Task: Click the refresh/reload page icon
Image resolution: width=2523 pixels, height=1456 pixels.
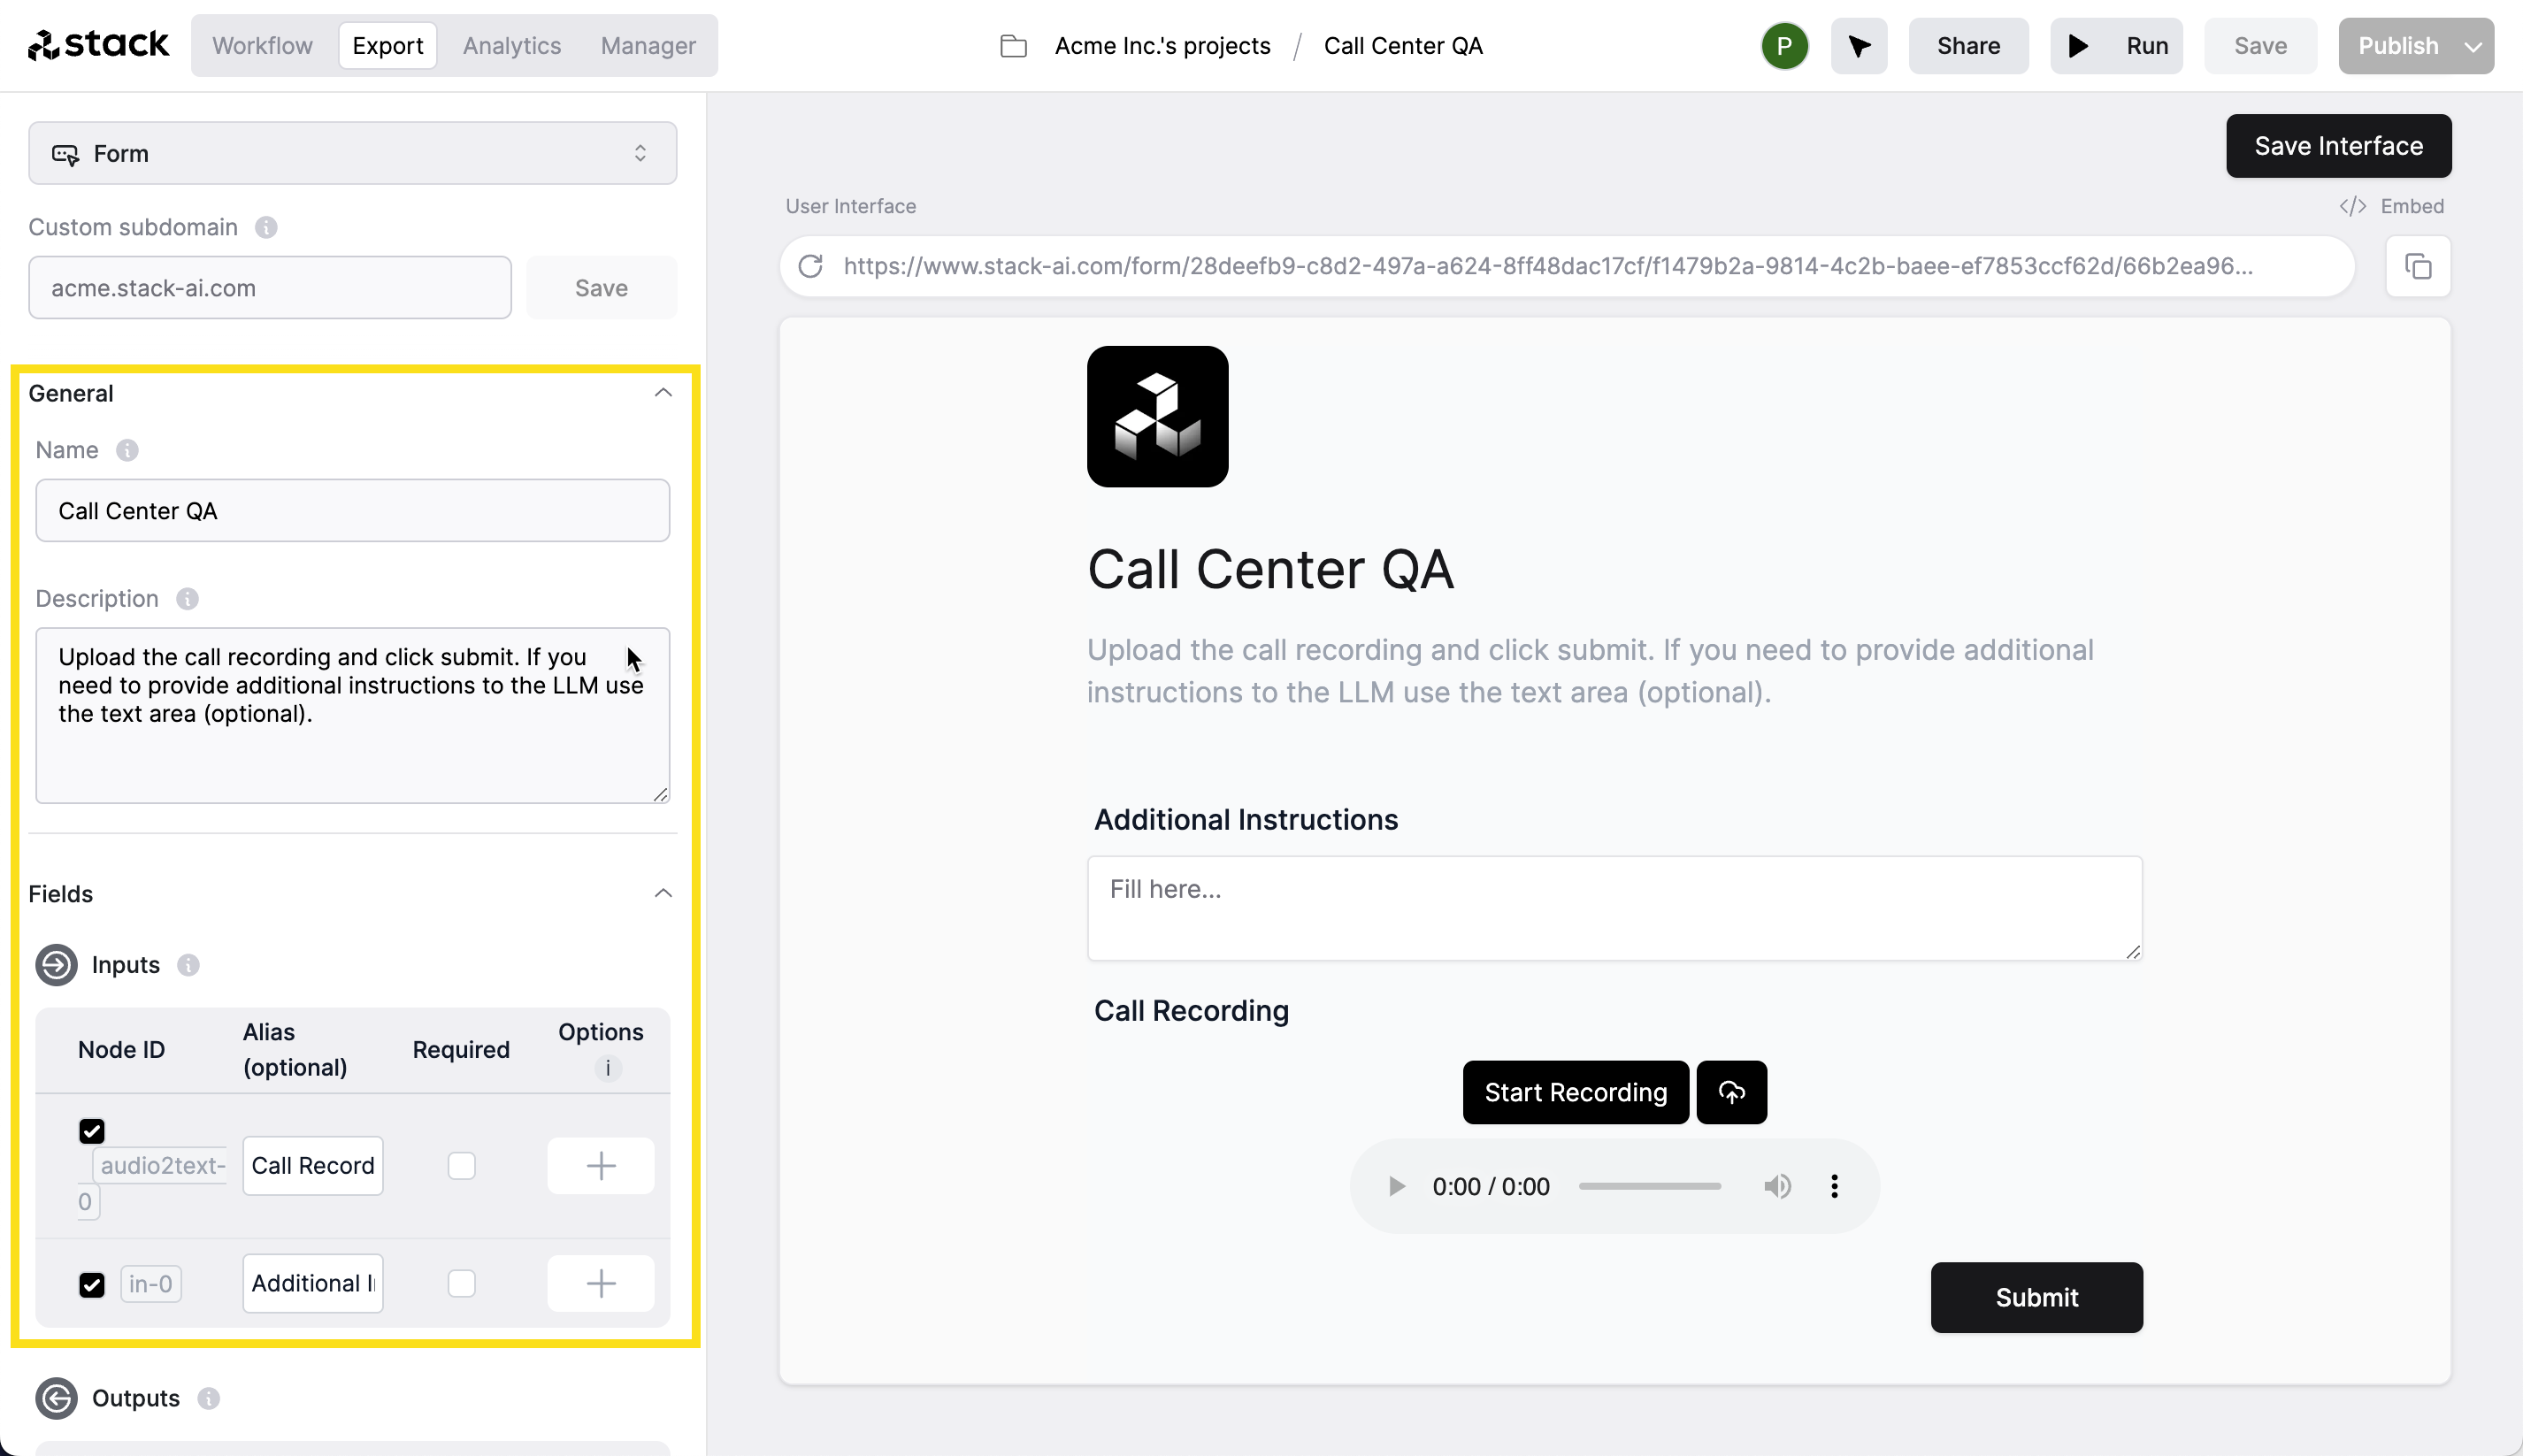Action: 811,265
